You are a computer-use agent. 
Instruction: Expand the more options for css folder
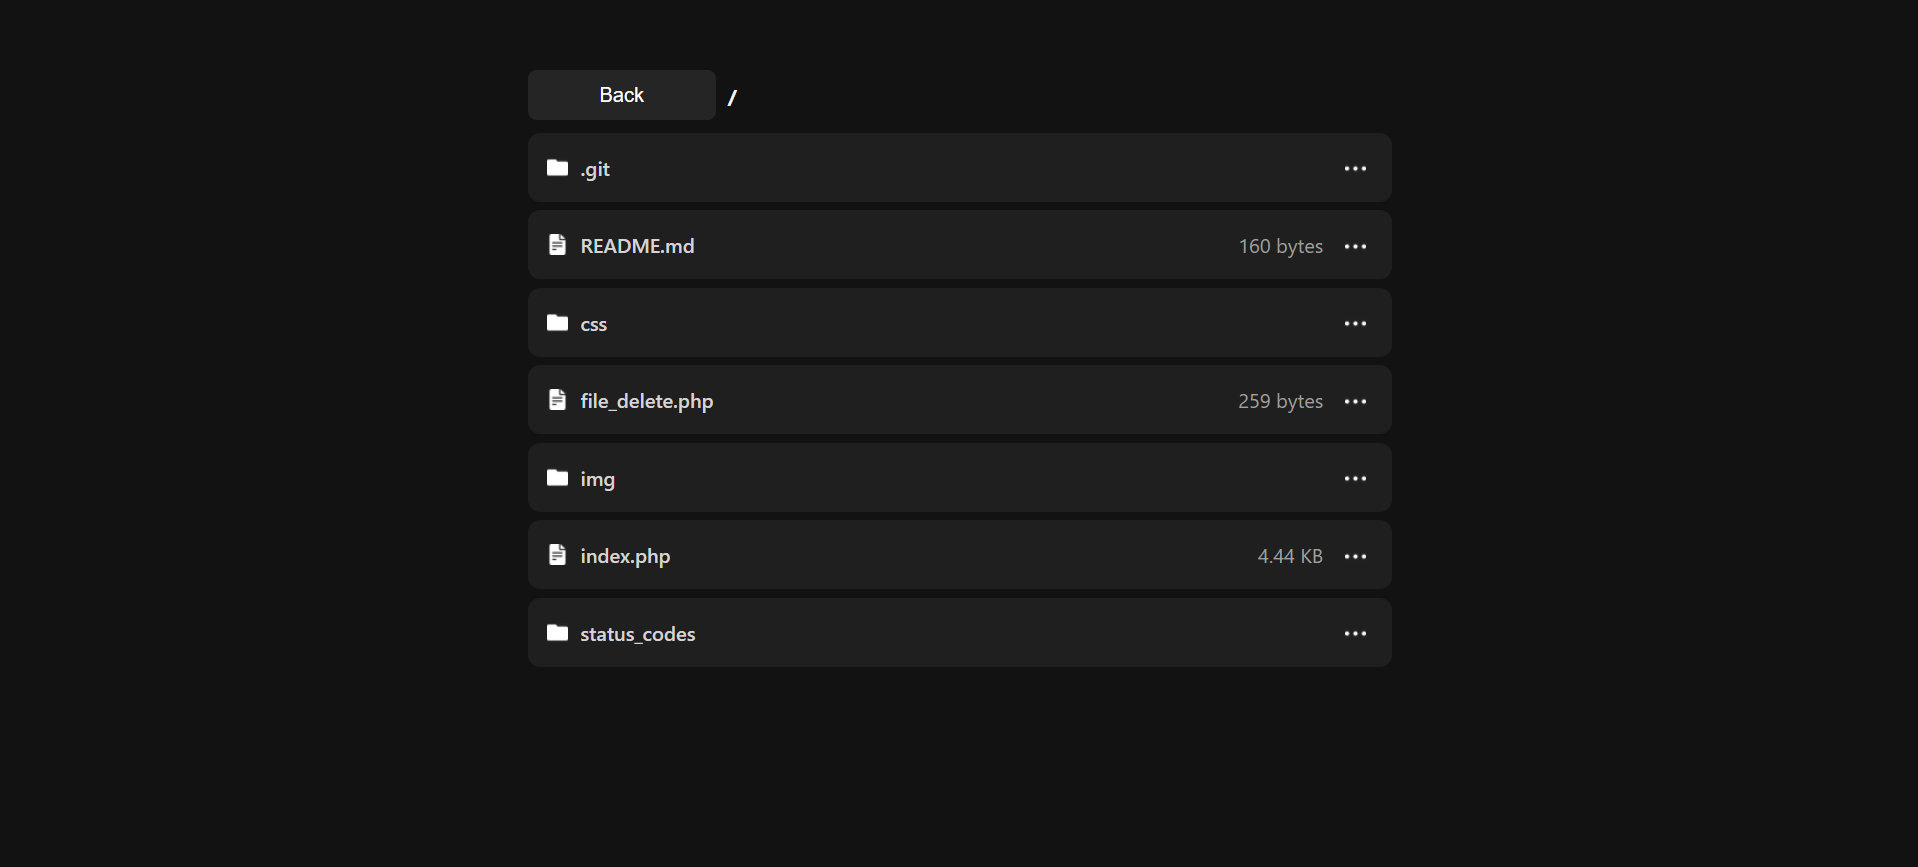(1355, 324)
